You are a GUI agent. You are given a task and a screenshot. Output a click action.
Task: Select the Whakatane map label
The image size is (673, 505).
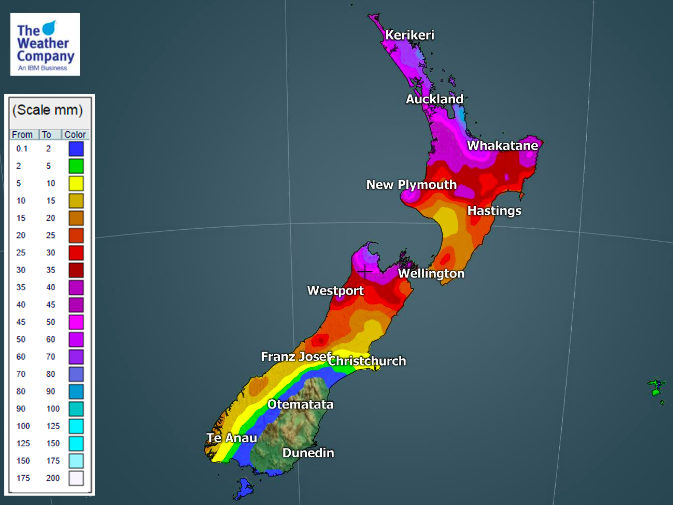[503, 145]
